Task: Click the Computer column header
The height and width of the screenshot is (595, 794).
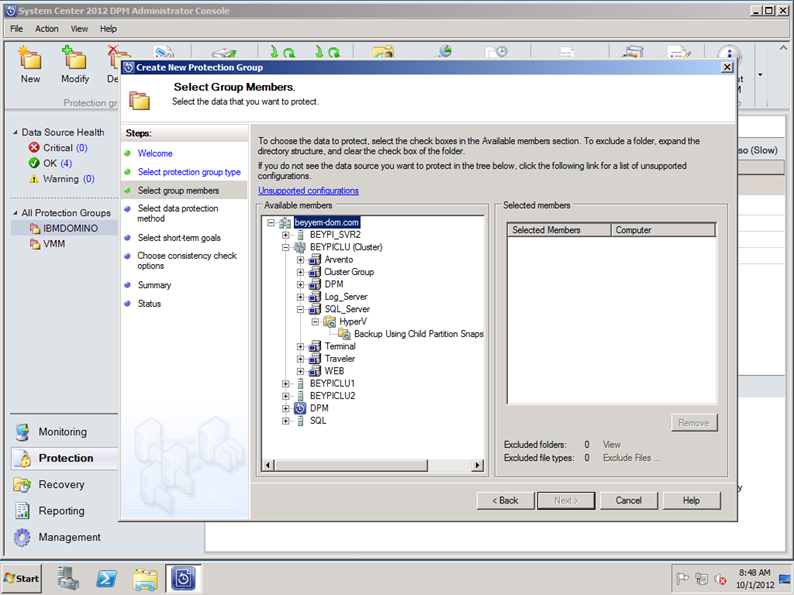Action: [663, 230]
